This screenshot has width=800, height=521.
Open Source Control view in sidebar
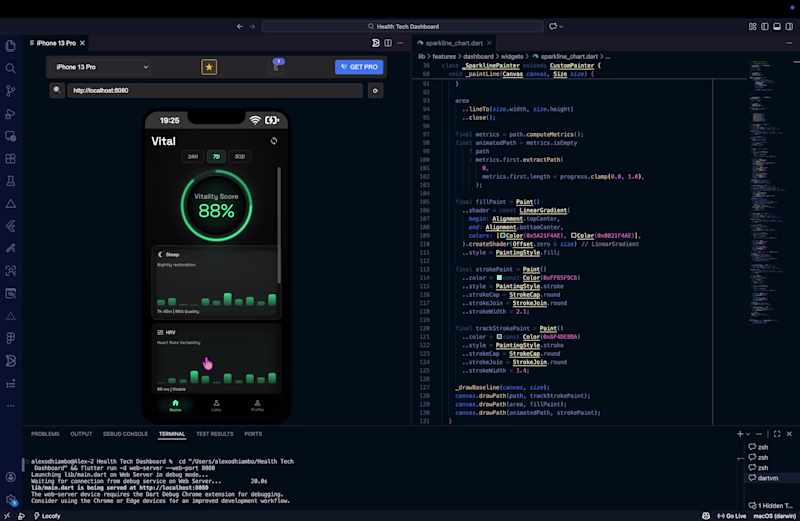pyautogui.click(x=11, y=90)
